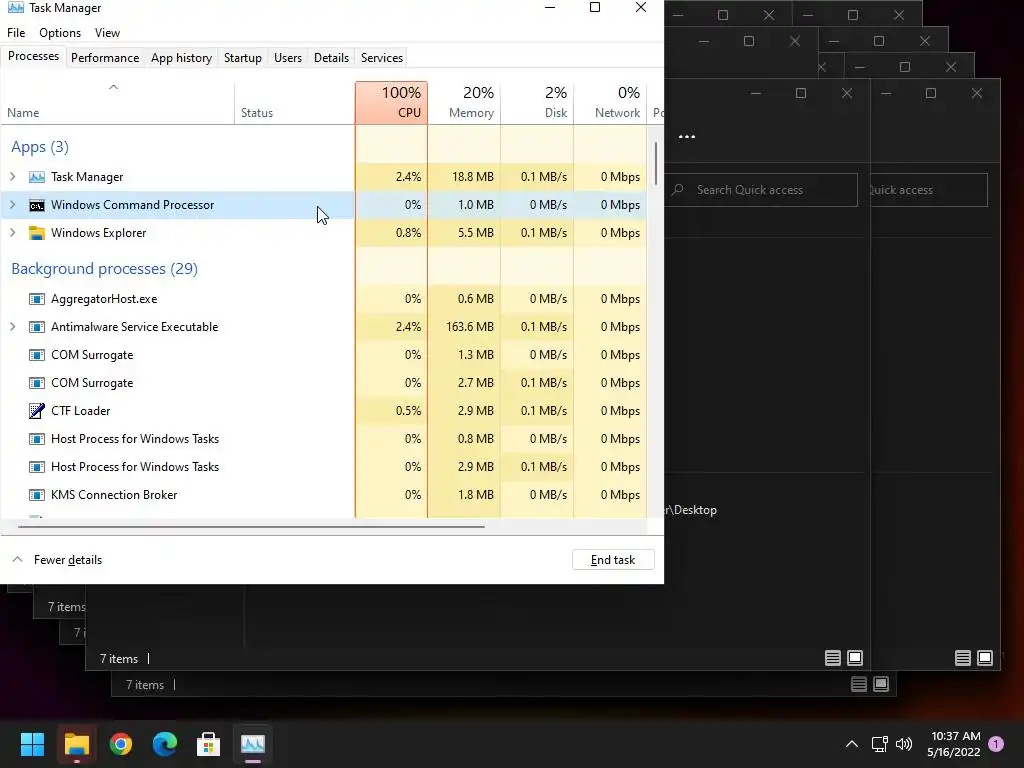This screenshot has width=1024, height=768.
Task: Click the Antimalware Service Executable icon
Action: [37, 327]
